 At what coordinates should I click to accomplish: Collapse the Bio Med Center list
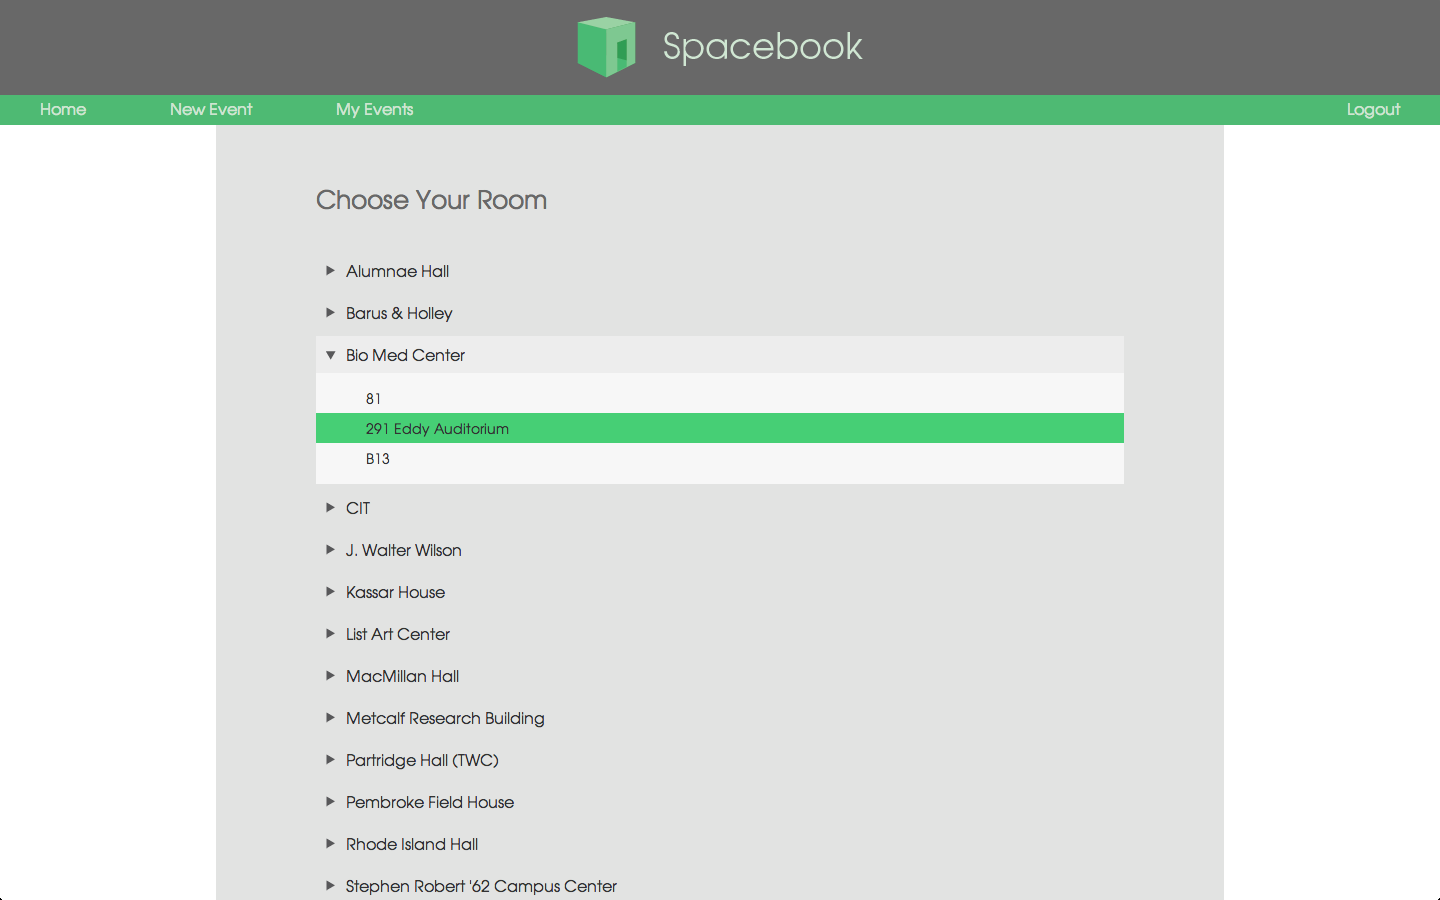click(x=330, y=355)
